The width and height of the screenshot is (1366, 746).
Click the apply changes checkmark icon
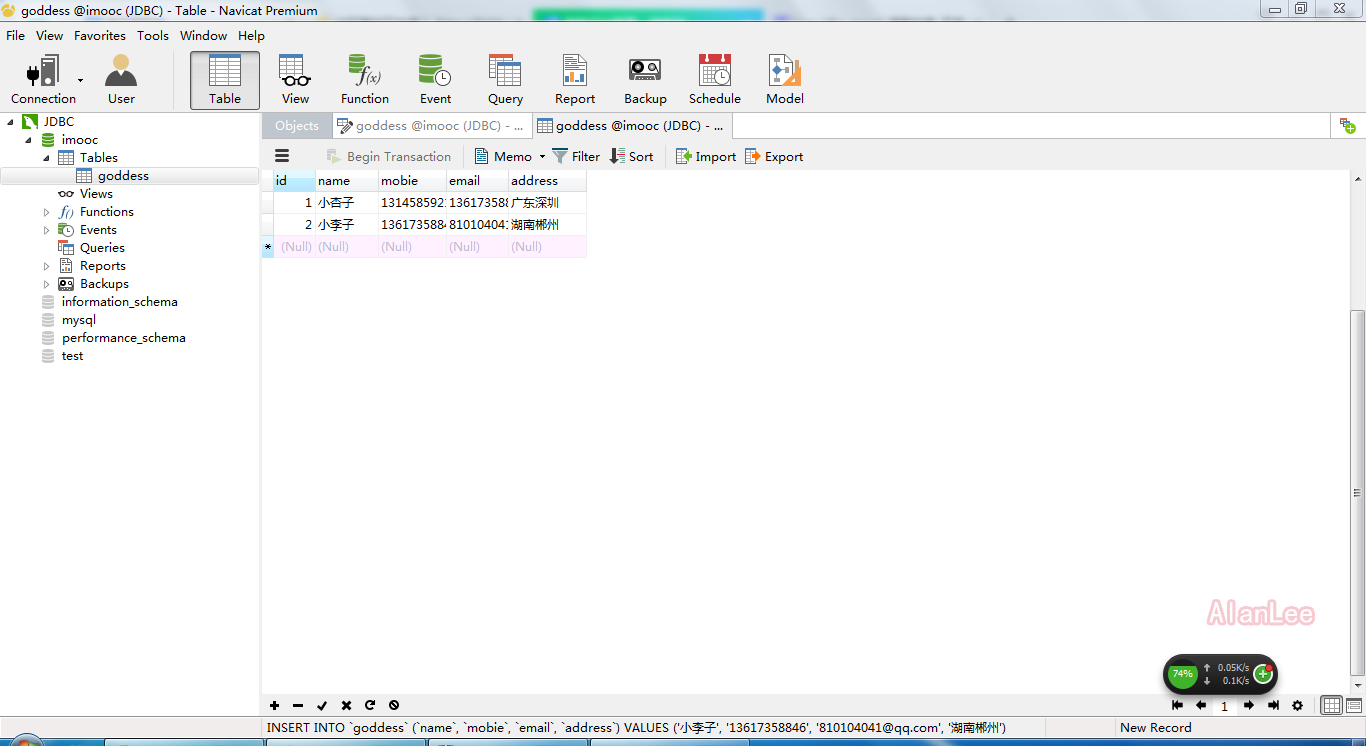322,705
